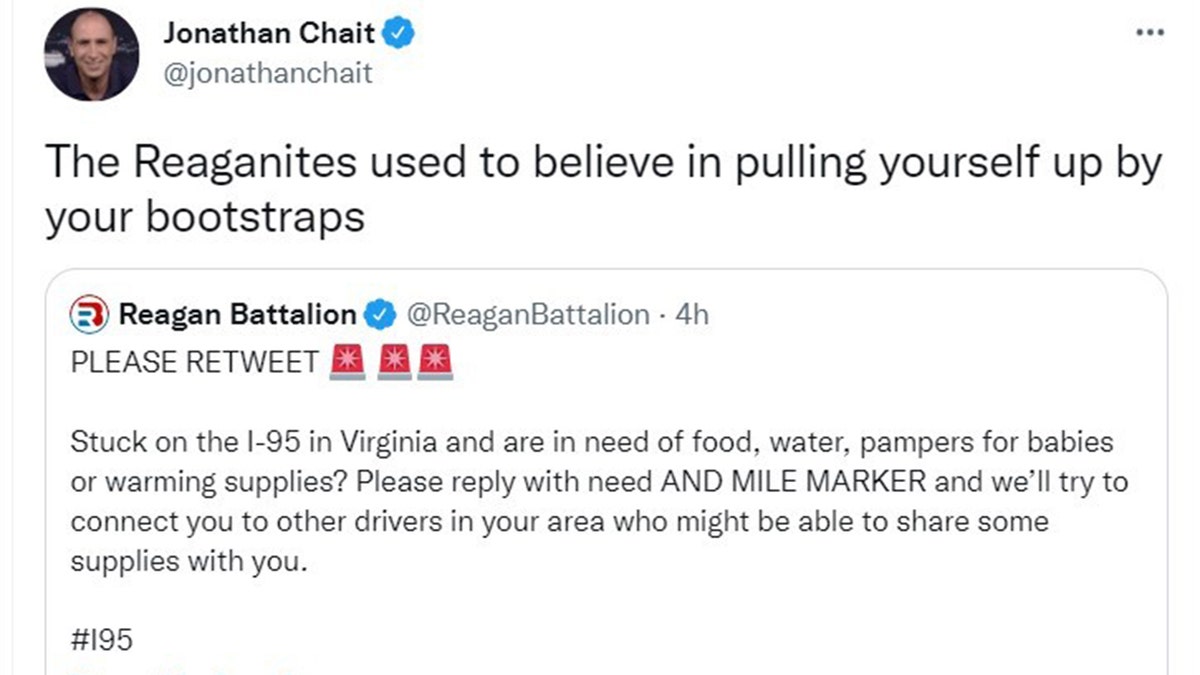Screen dimensions: 1200x675
Task: Open the three-dot more options menu
Action: click(x=1151, y=32)
